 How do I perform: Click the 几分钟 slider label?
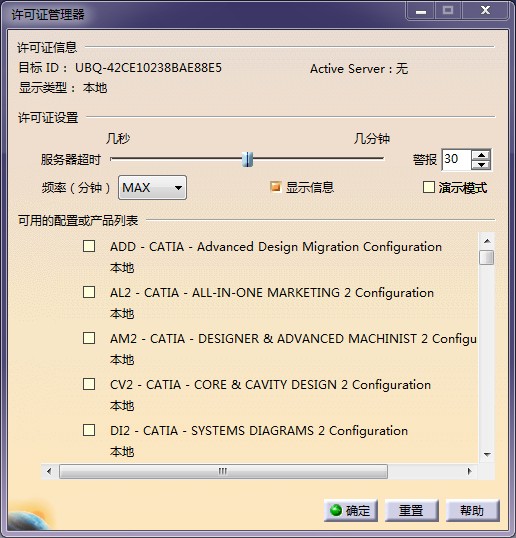372,139
